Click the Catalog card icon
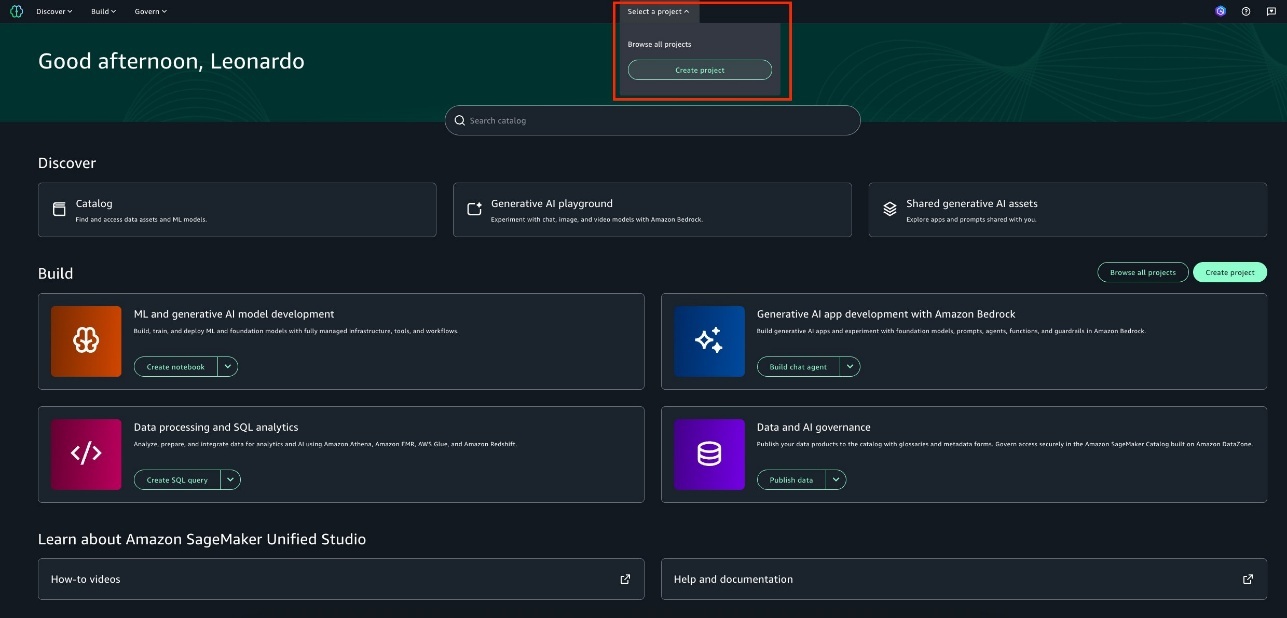The width and height of the screenshot is (1287, 618). click(59, 209)
